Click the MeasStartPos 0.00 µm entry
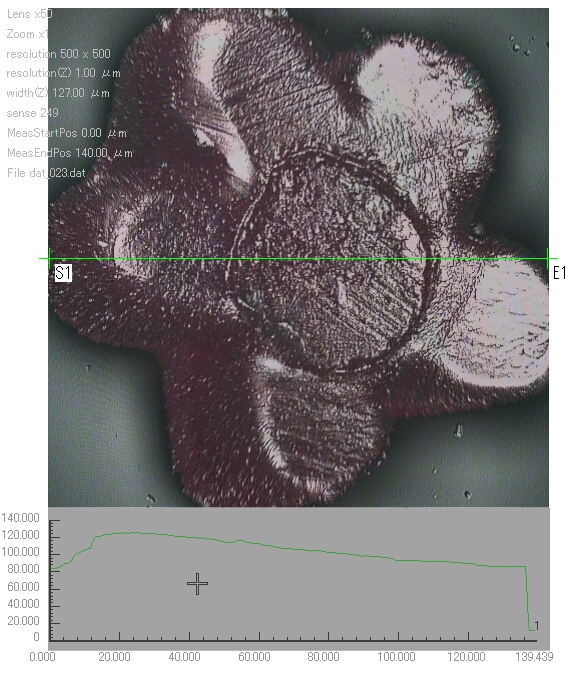This screenshot has width=565, height=698. point(67,133)
